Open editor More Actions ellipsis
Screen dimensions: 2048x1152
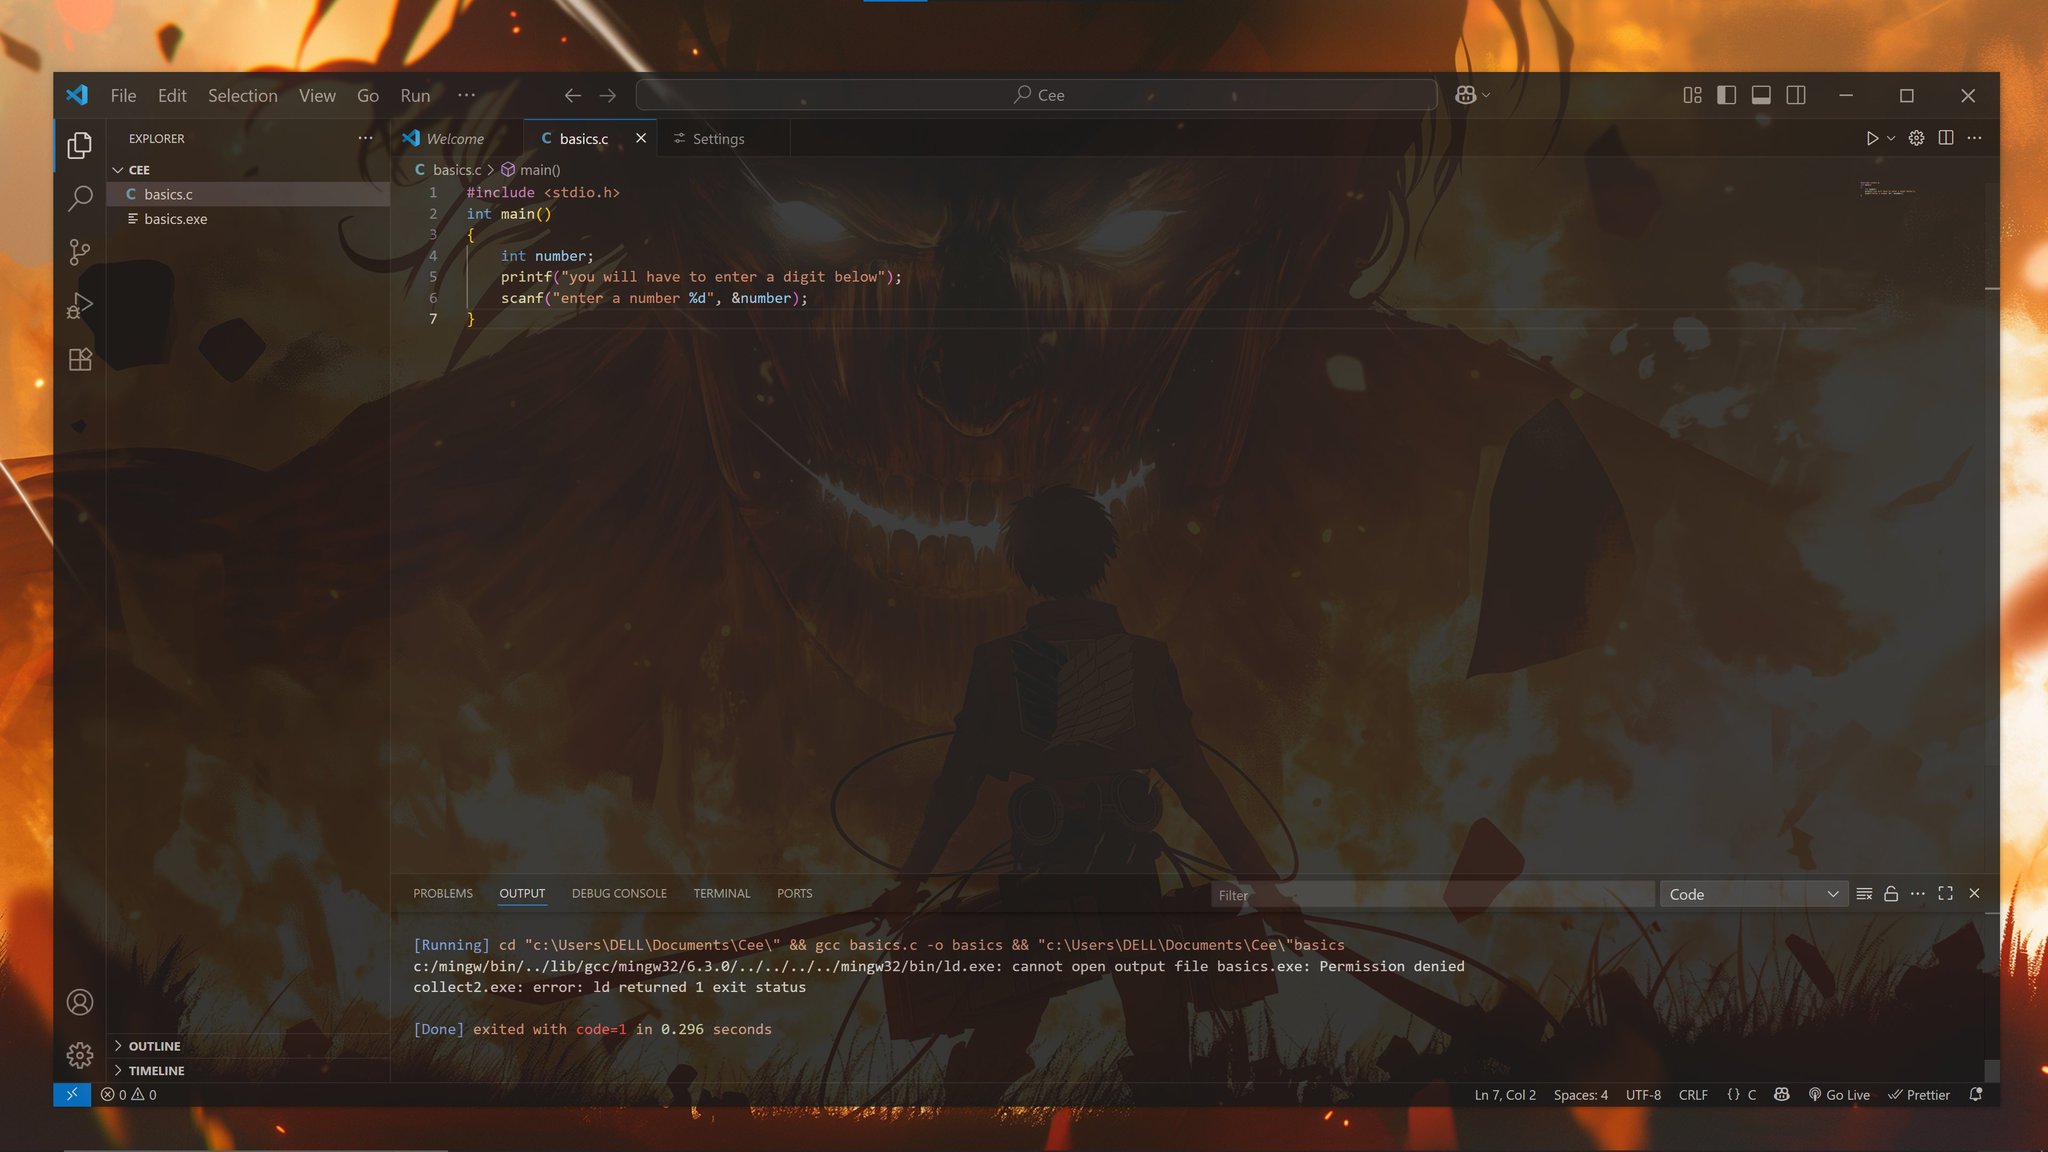[x=1975, y=138]
